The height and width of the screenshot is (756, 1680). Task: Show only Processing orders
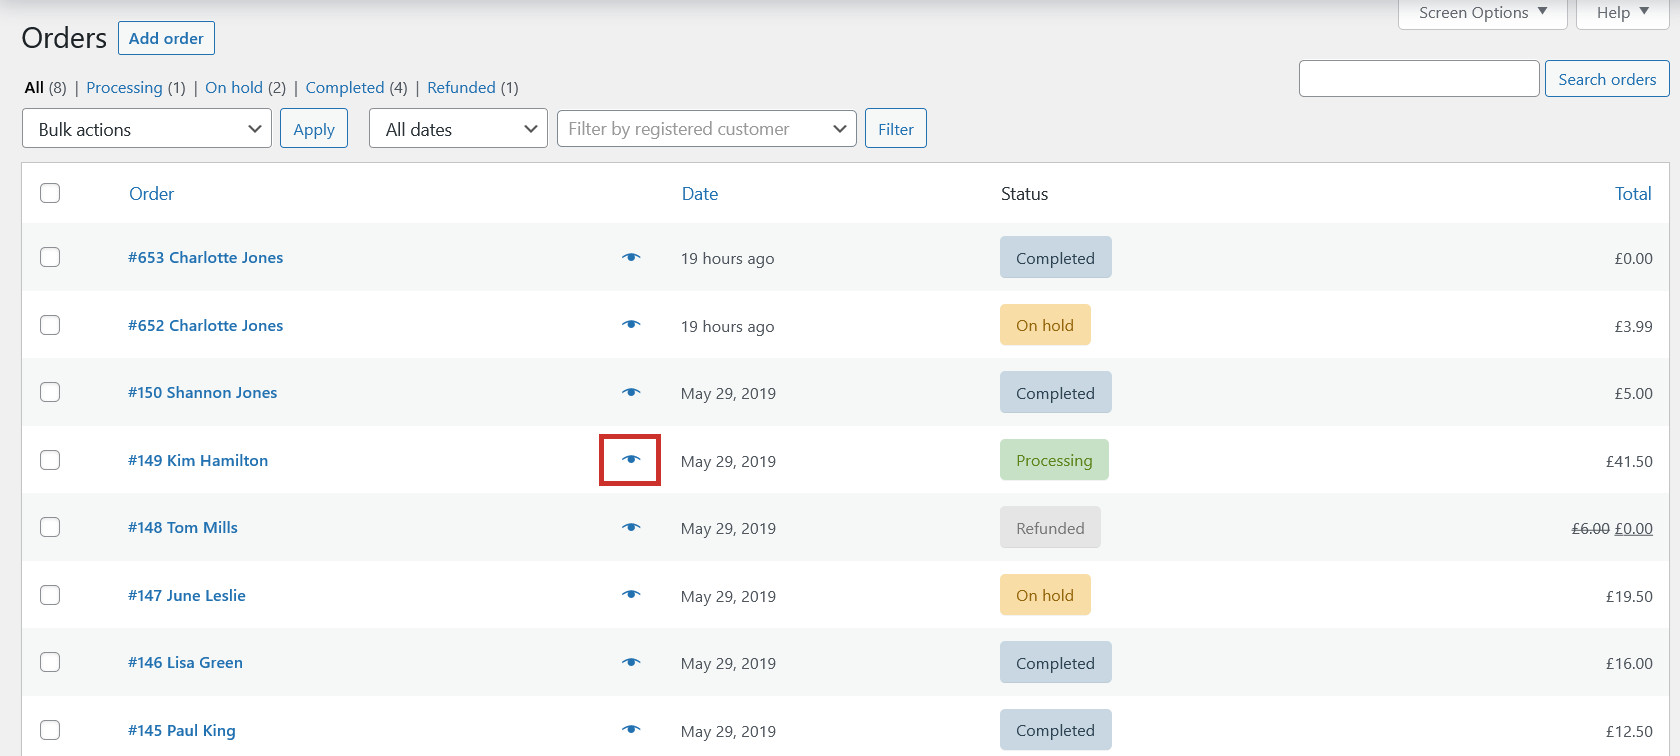coord(124,88)
